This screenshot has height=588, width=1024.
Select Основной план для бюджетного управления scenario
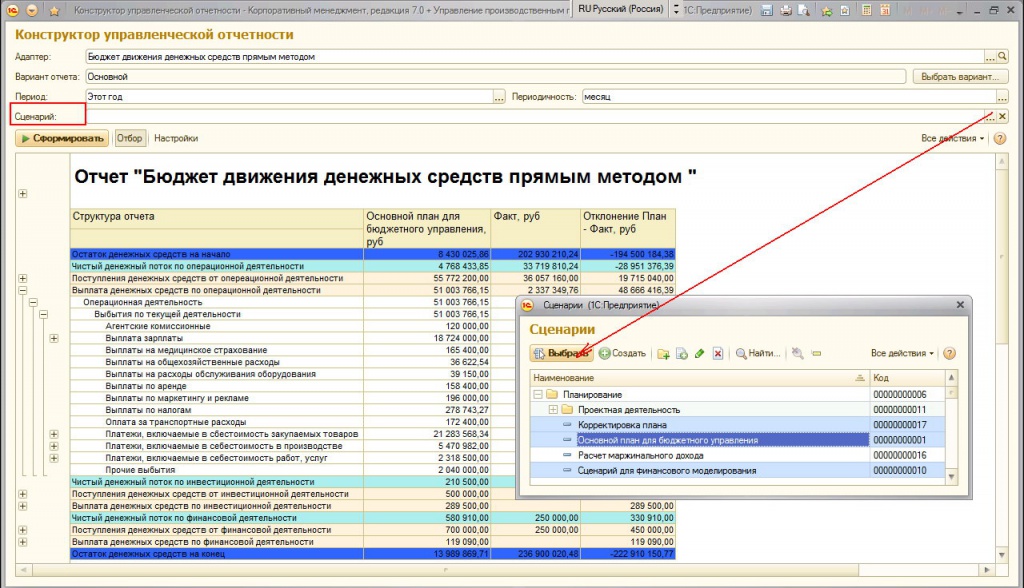coord(738,440)
